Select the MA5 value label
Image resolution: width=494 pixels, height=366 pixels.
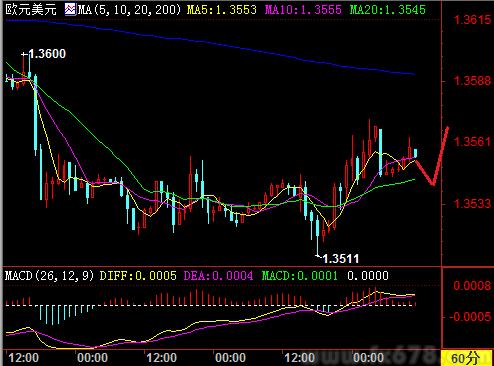[x=222, y=10]
